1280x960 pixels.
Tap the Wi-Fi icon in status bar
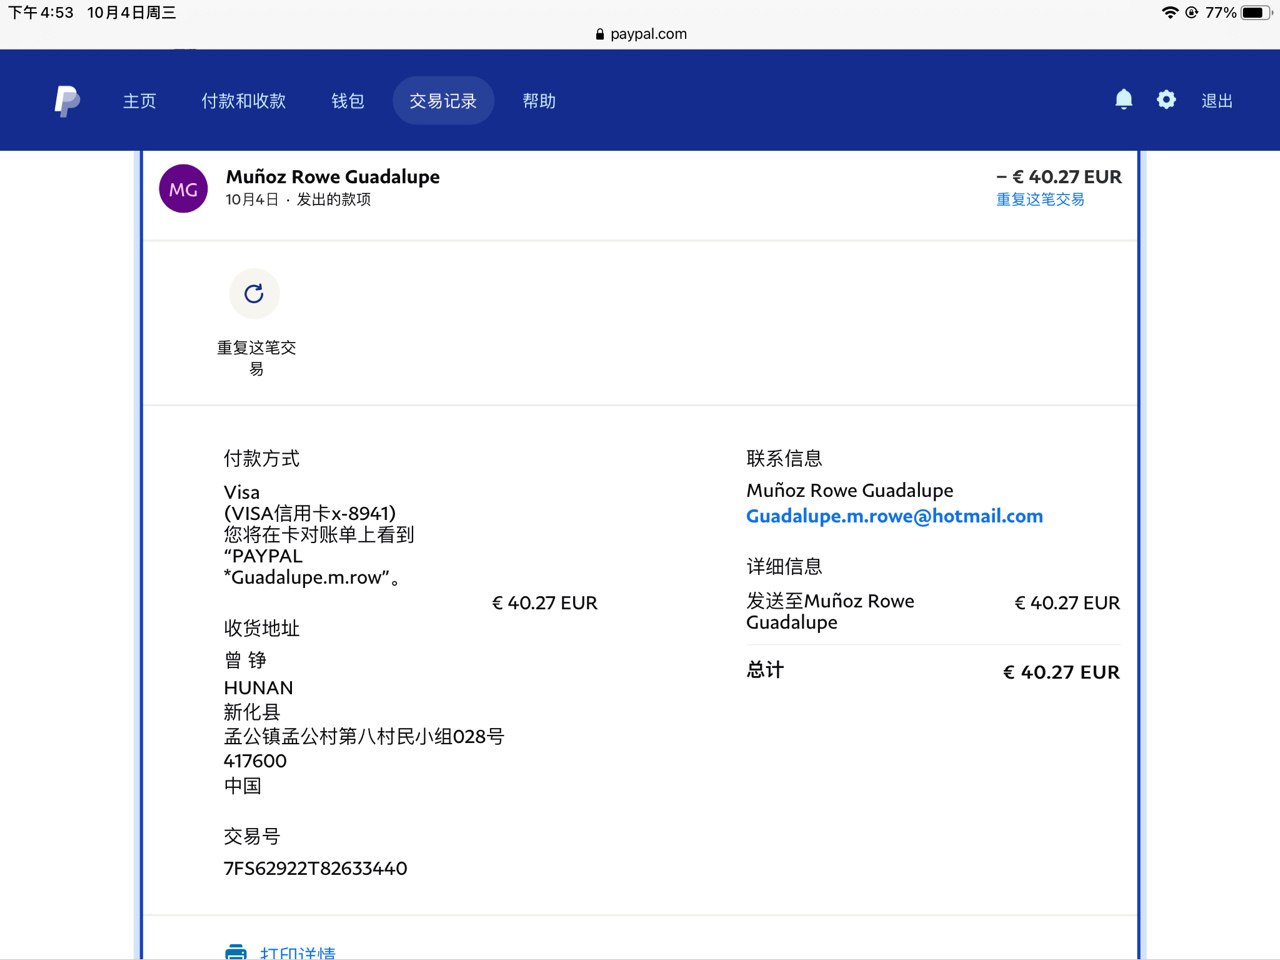coord(1169,13)
